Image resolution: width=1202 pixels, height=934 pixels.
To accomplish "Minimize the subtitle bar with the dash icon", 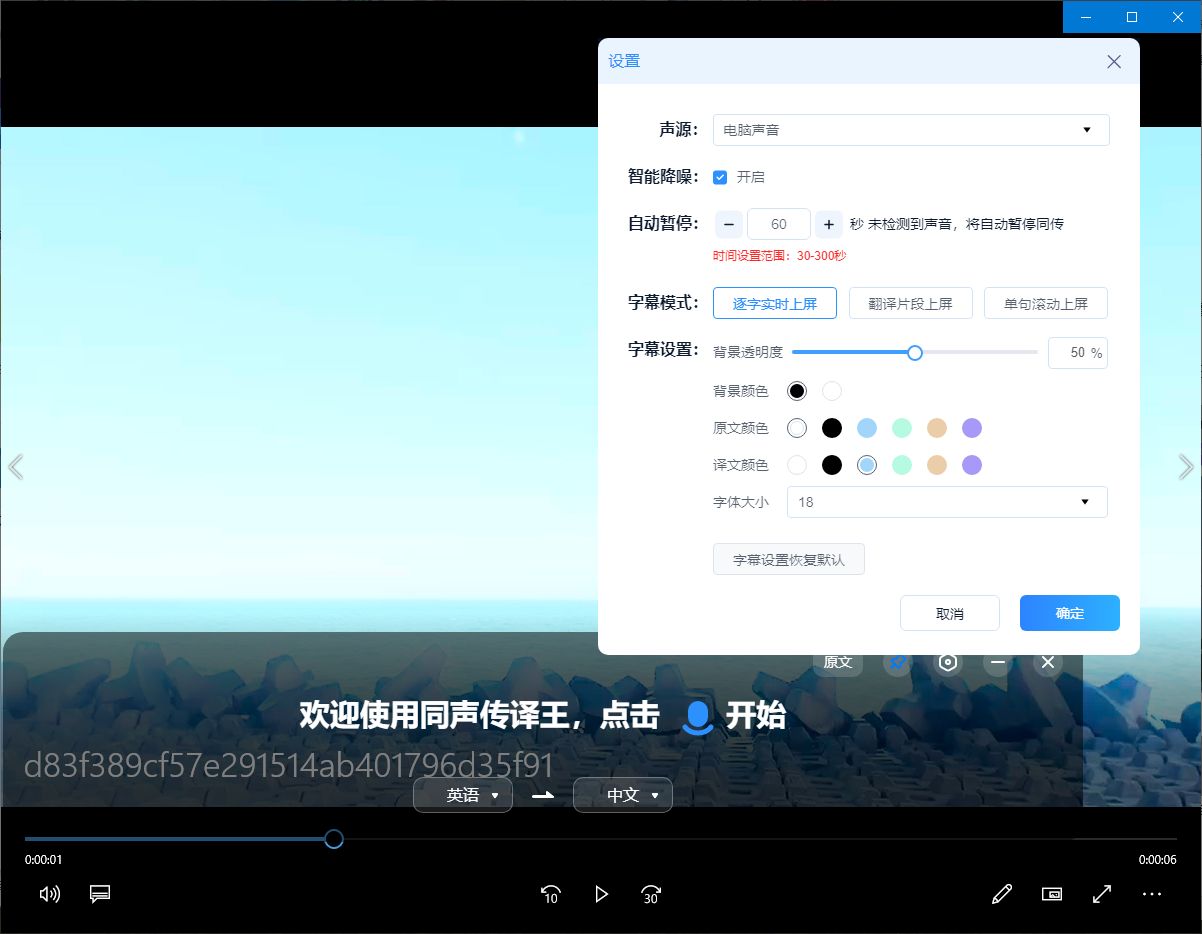I will tap(998, 662).
